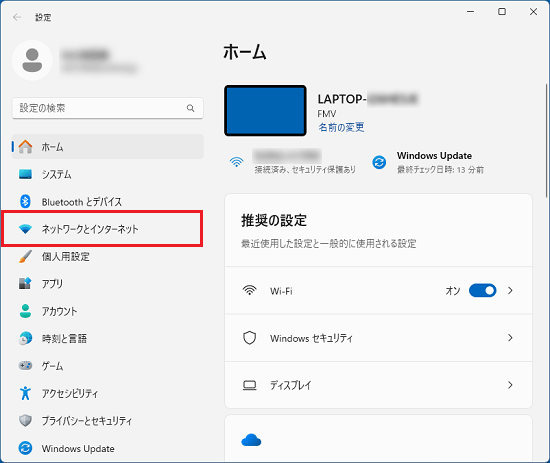Click the ゲーム controller icon
550x463 pixels.
coord(25,365)
